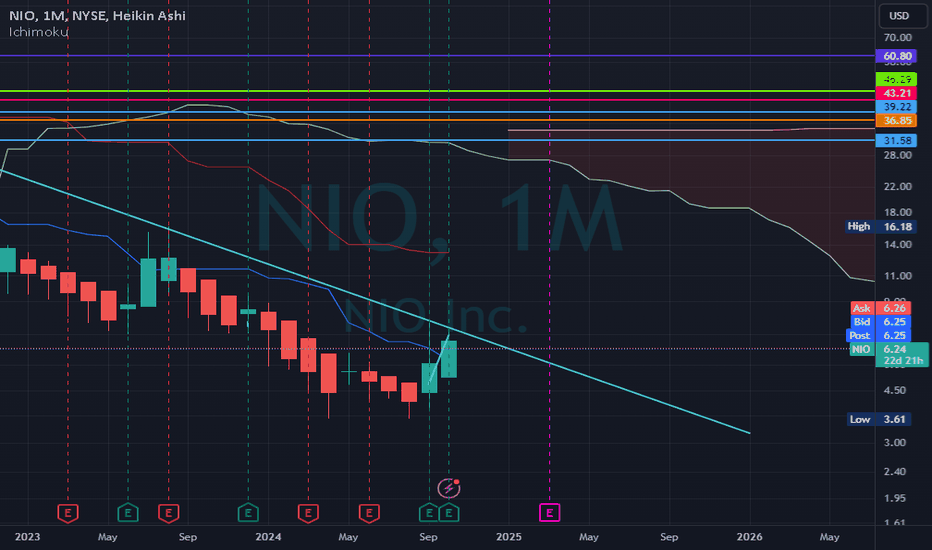Screen dimensions: 932x550
Task: Select the orange horizontal line at 36.85
Action: [437, 120]
